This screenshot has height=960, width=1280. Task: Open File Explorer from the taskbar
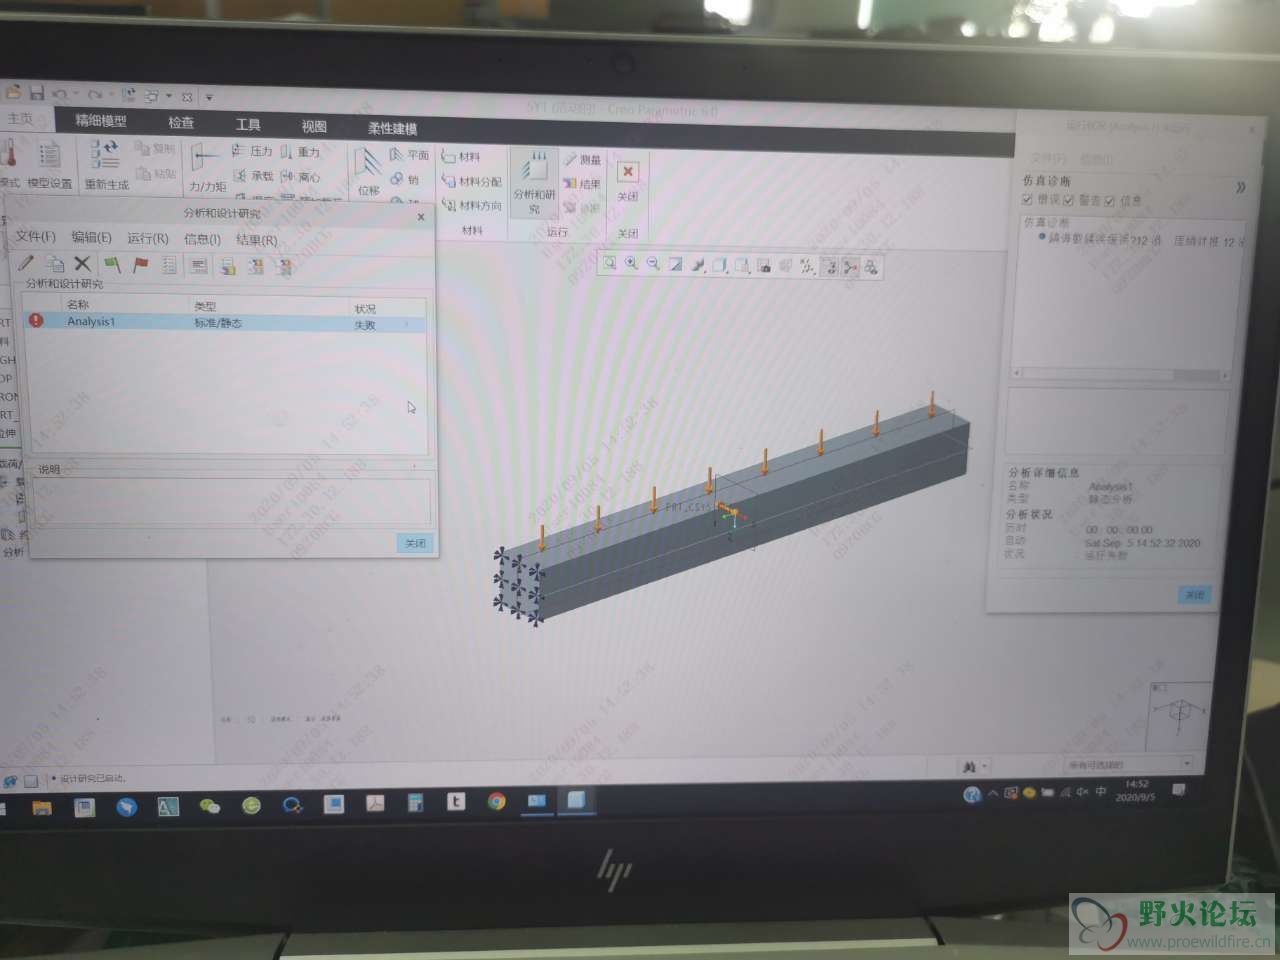pyautogui.click(x=42, y=807)
